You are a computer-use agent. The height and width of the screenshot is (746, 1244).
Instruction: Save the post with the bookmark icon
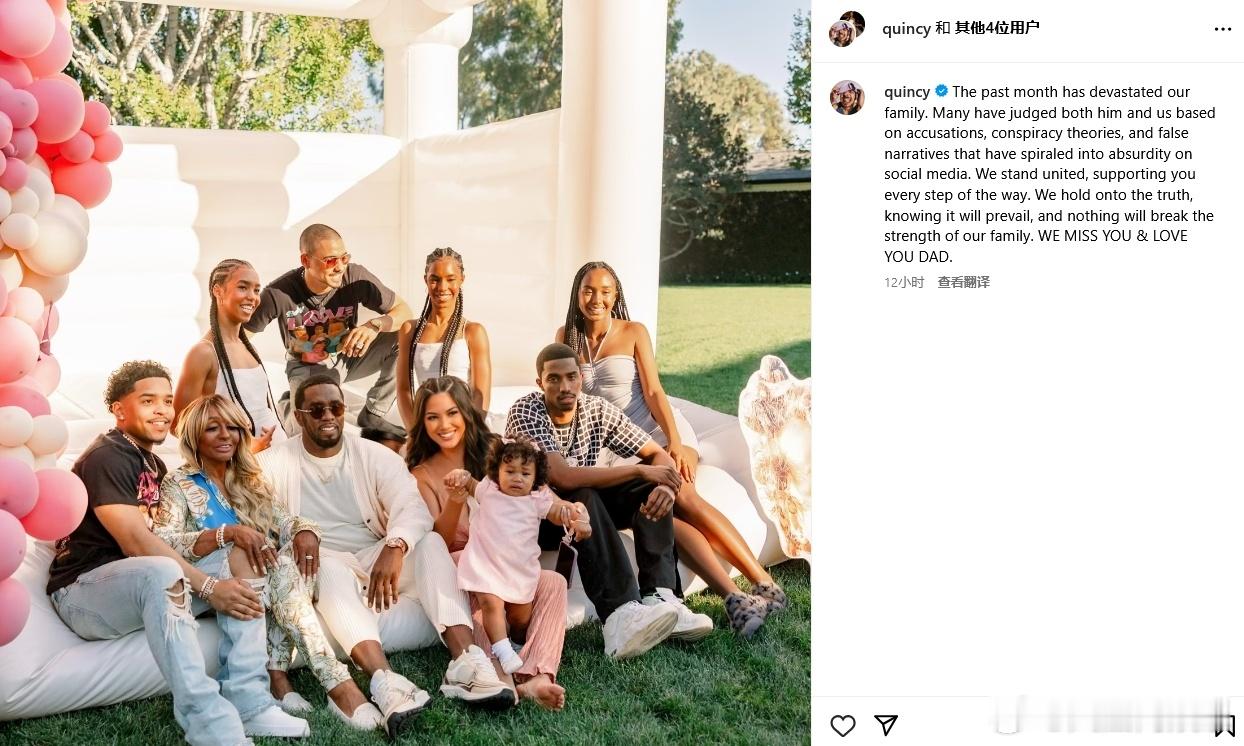click(x=1224, y=725)
